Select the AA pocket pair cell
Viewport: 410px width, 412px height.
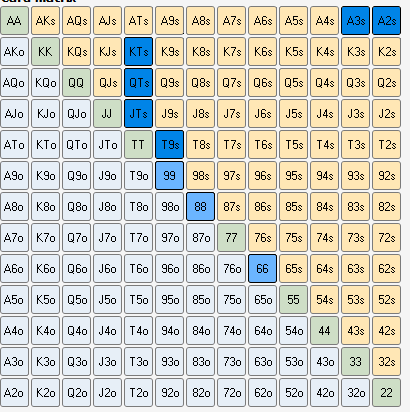[x=14, y=21]
